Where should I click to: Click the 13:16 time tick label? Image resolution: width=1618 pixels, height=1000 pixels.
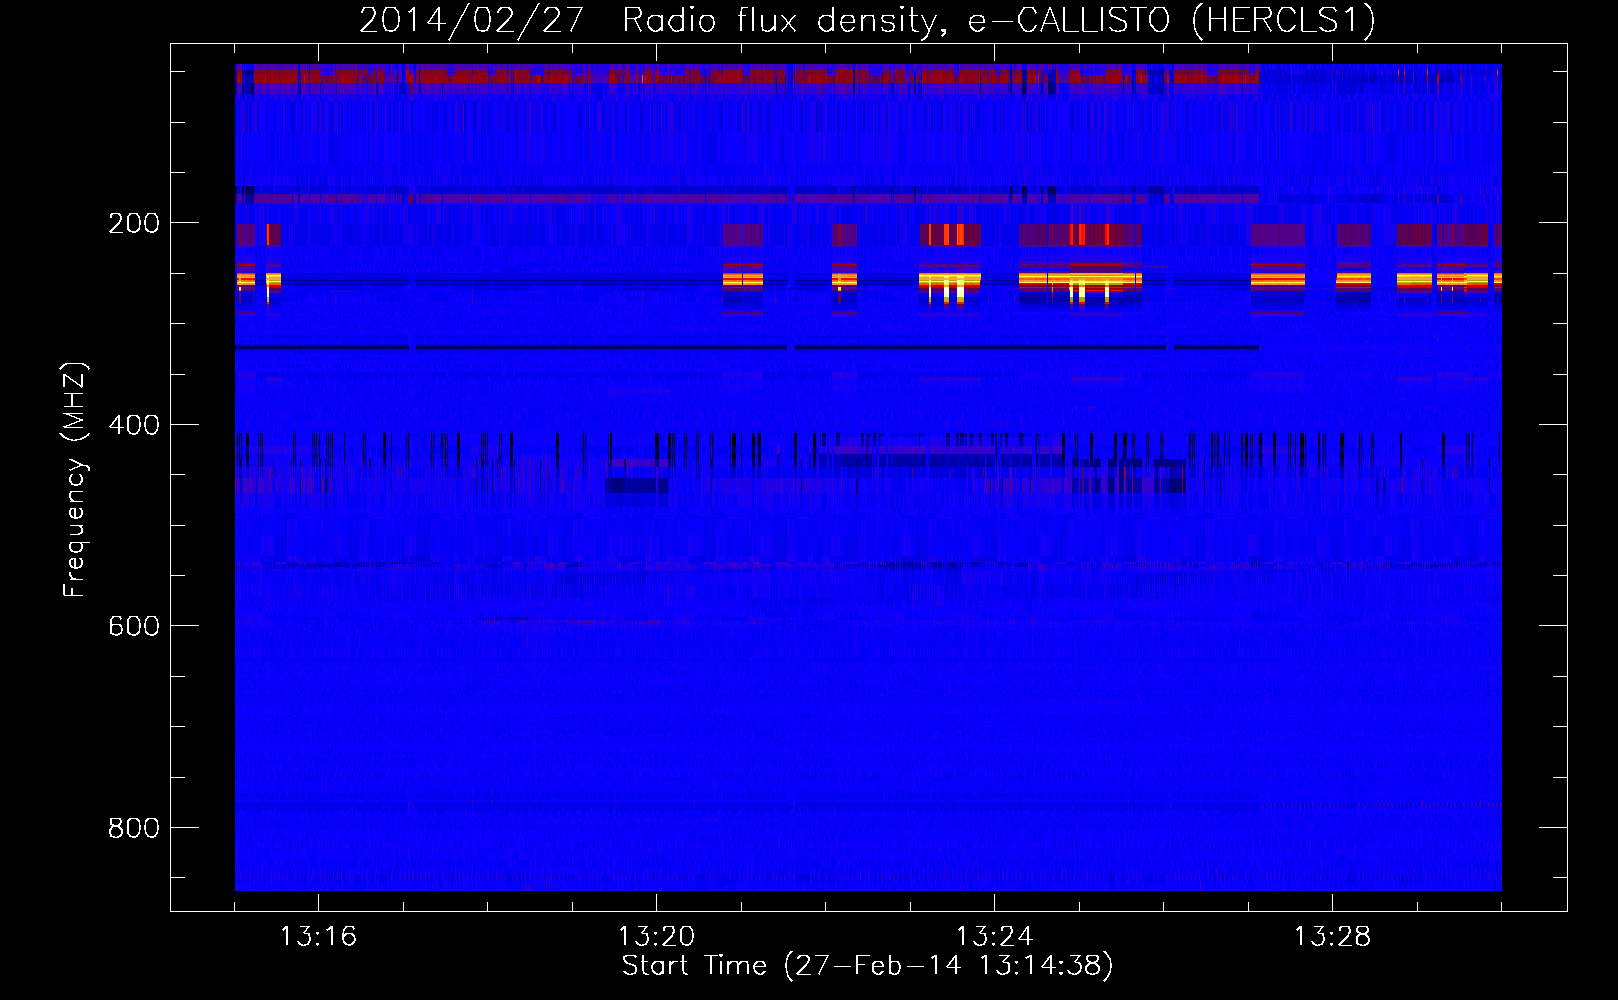click(x=318, y=937)
